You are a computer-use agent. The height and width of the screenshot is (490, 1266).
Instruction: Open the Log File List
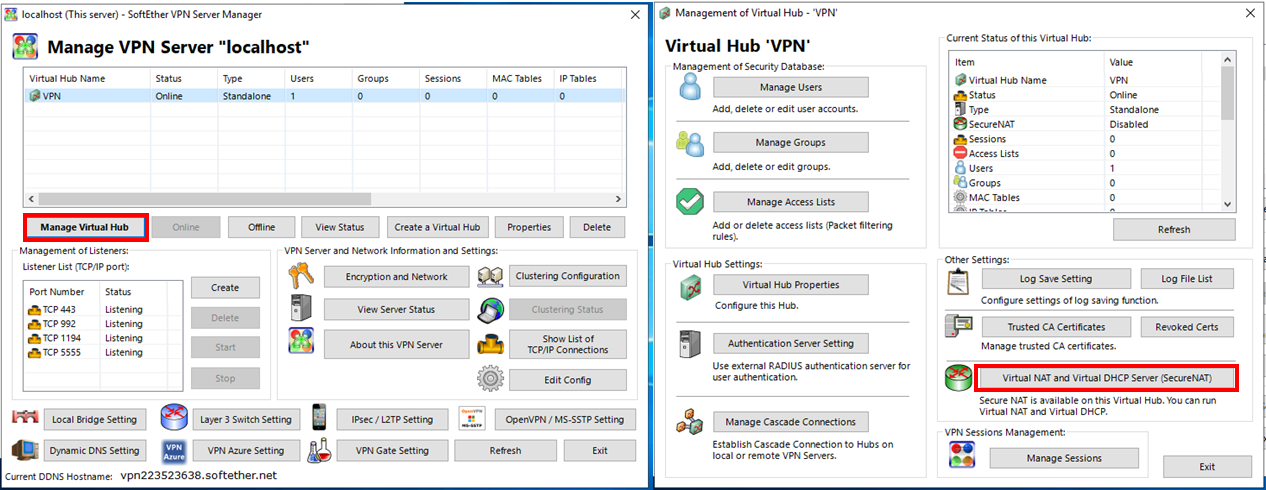pyautogui.click(x=1189, y=278)
